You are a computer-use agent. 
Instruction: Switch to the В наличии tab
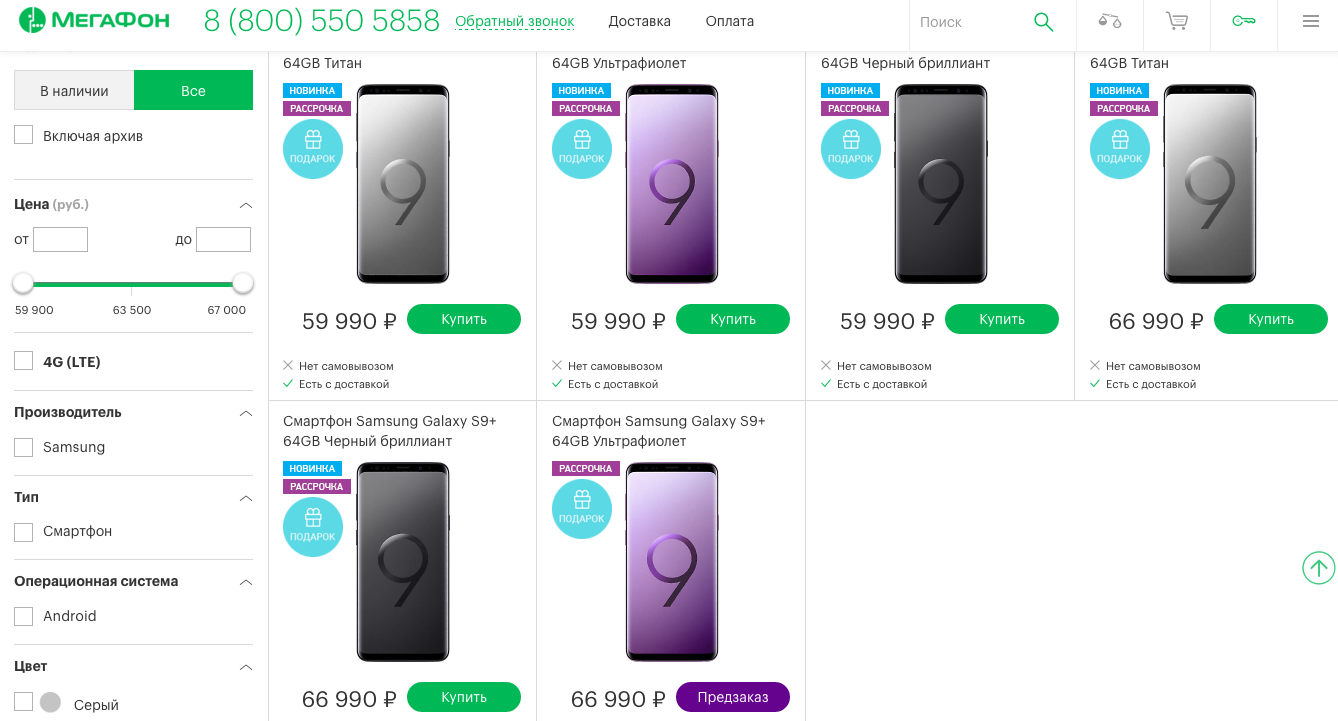pyautogui.click(x=74, y=90)
